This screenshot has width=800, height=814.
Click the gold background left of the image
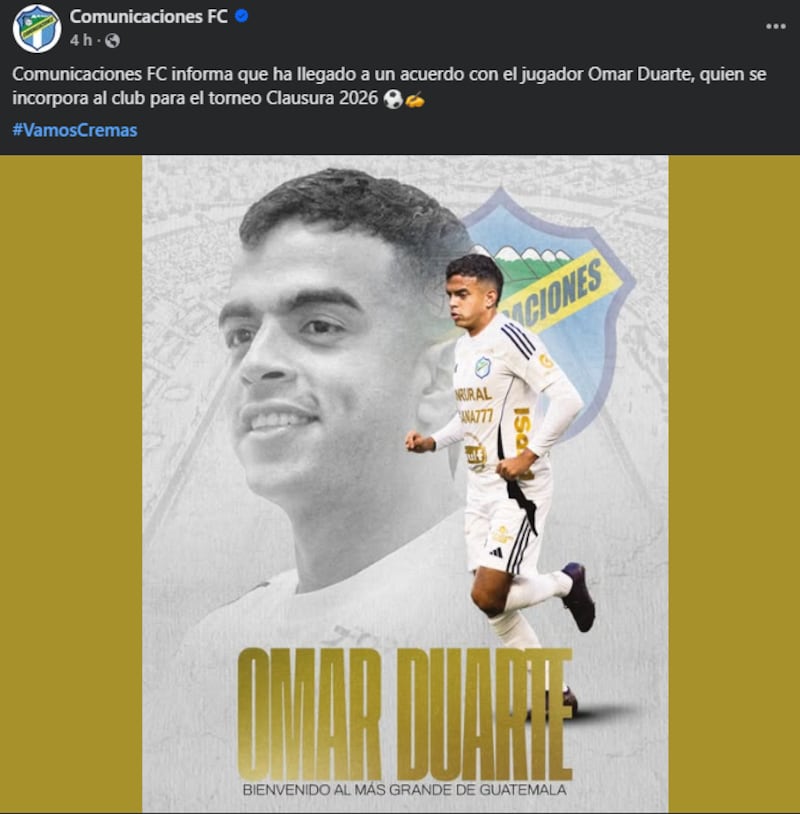pos(71,484)
